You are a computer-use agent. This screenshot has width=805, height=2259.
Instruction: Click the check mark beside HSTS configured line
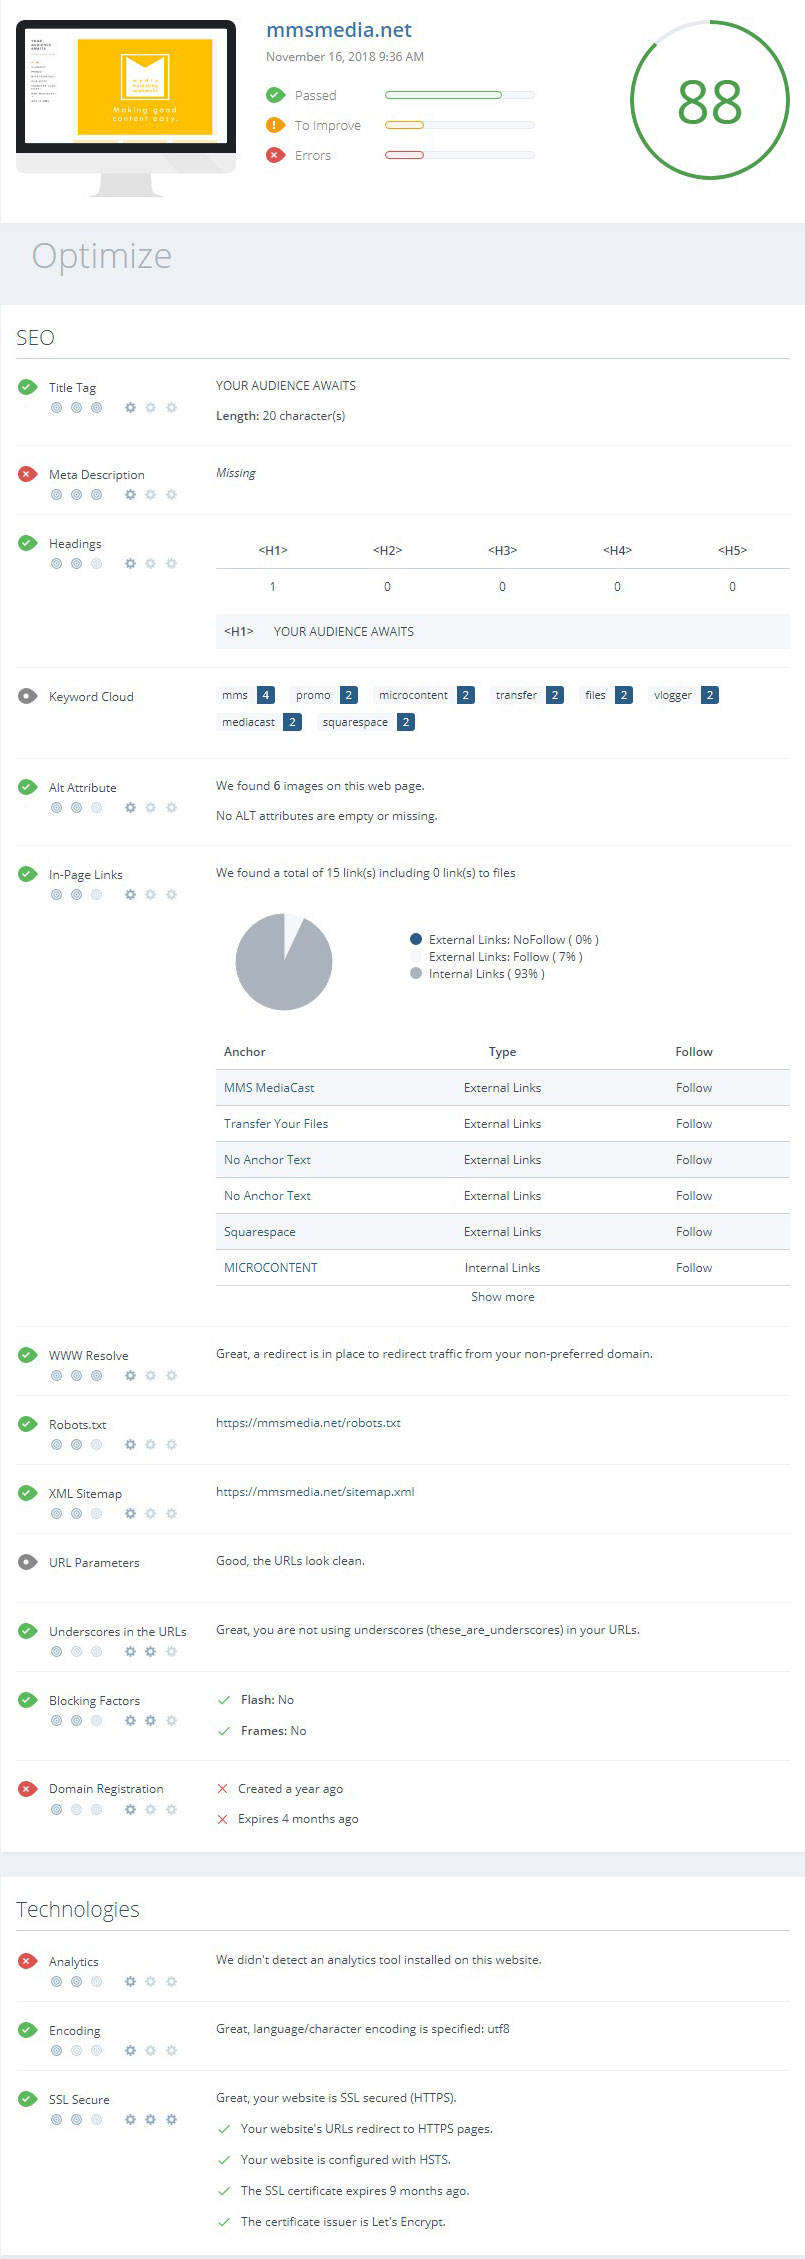224,2160
